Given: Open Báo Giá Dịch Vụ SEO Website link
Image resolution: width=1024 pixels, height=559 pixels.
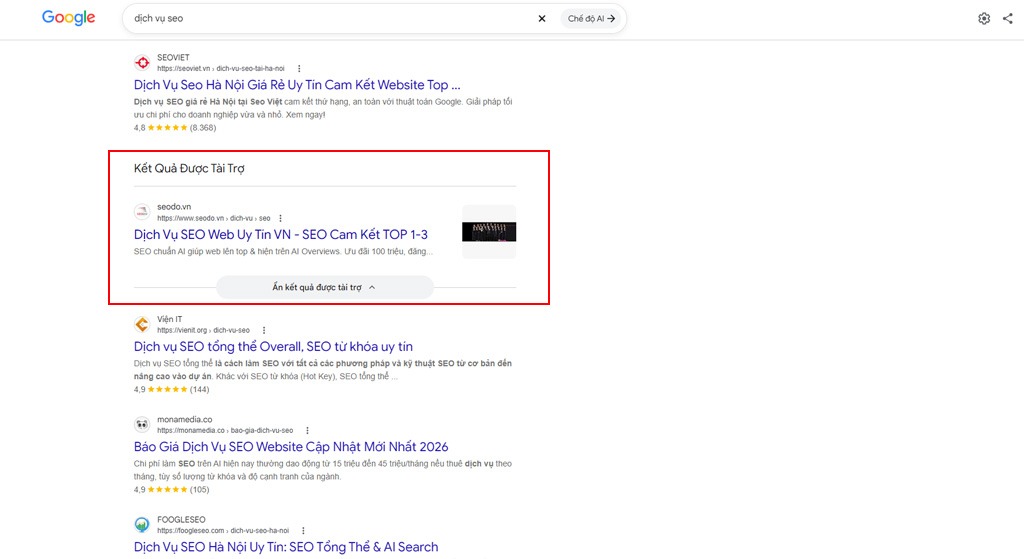Looking at the screenshot, I should pos(291,447).
